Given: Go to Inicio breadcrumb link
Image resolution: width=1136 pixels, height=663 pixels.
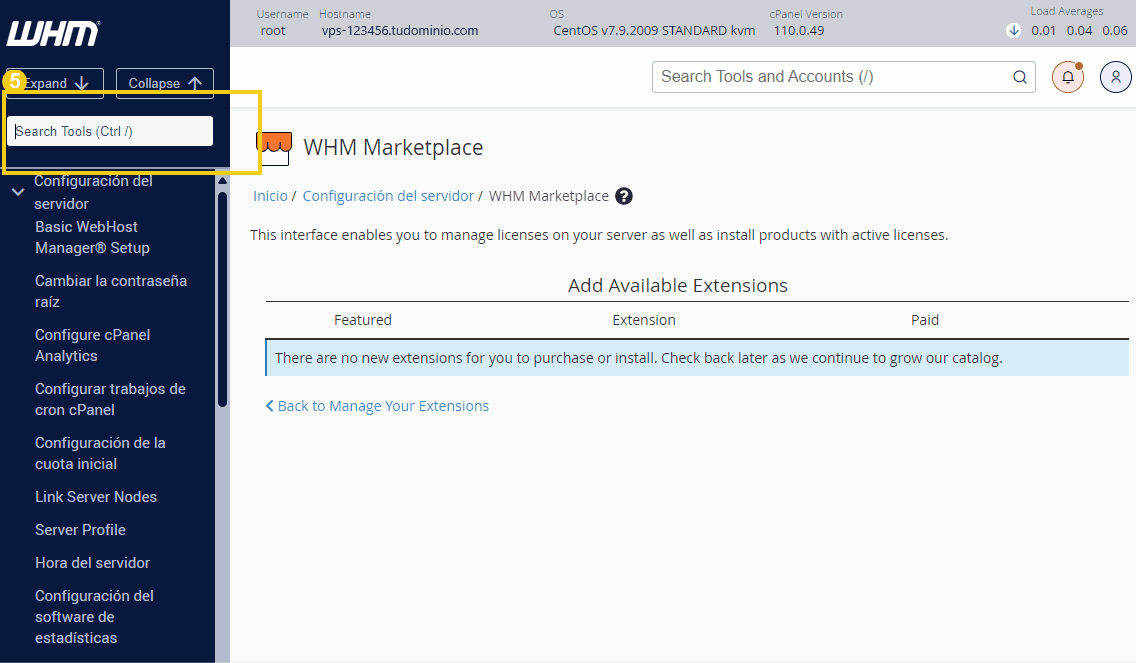Looking at the screenshot, I should click(x=270, y=196).
